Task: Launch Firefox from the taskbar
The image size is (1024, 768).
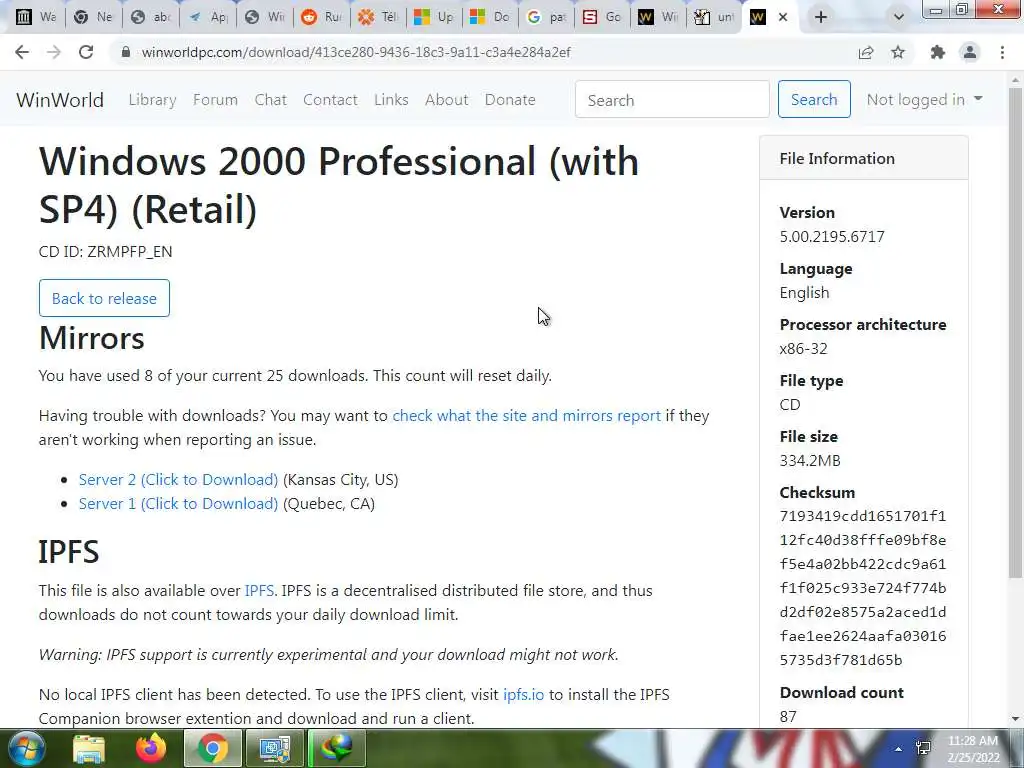Action: (151, 748)
